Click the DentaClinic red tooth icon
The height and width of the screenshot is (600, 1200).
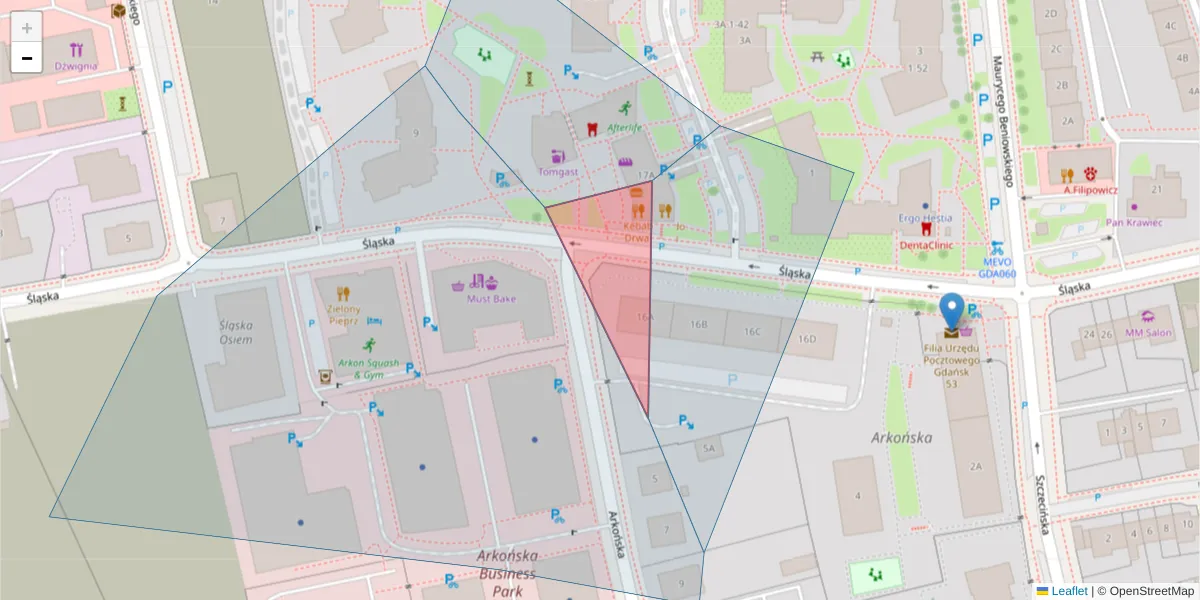coord(926,229)
